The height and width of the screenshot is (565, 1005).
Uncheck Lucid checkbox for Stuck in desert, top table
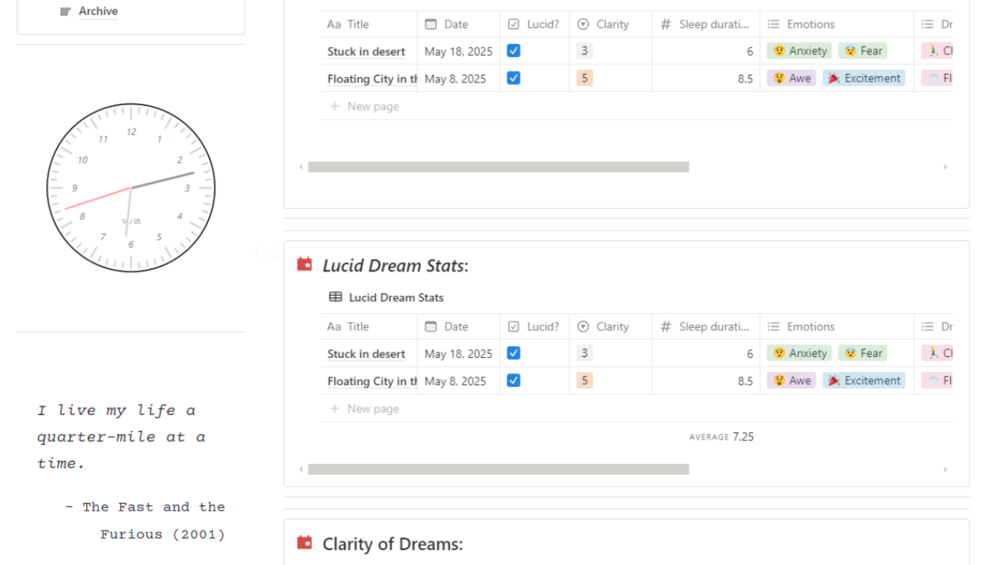[x=513, y=51]
